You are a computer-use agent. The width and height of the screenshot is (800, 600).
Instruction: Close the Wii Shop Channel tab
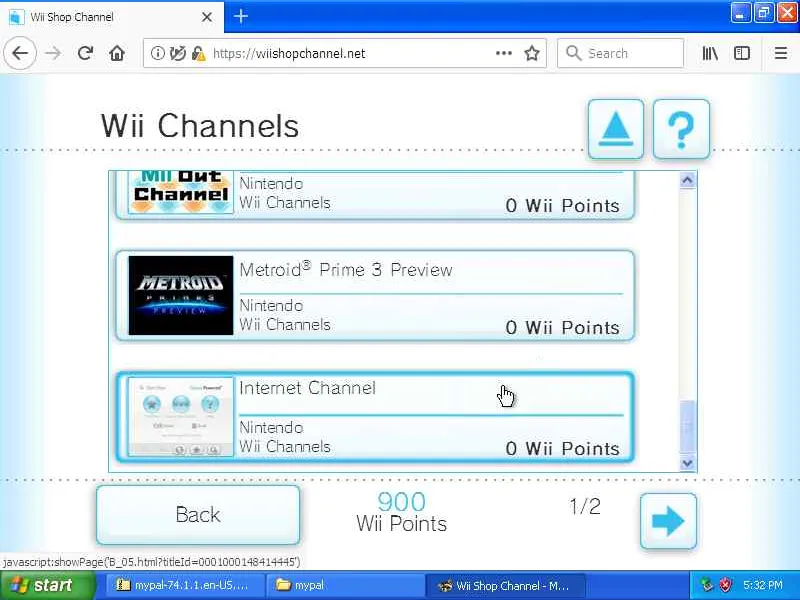click(x=207, y=17)
